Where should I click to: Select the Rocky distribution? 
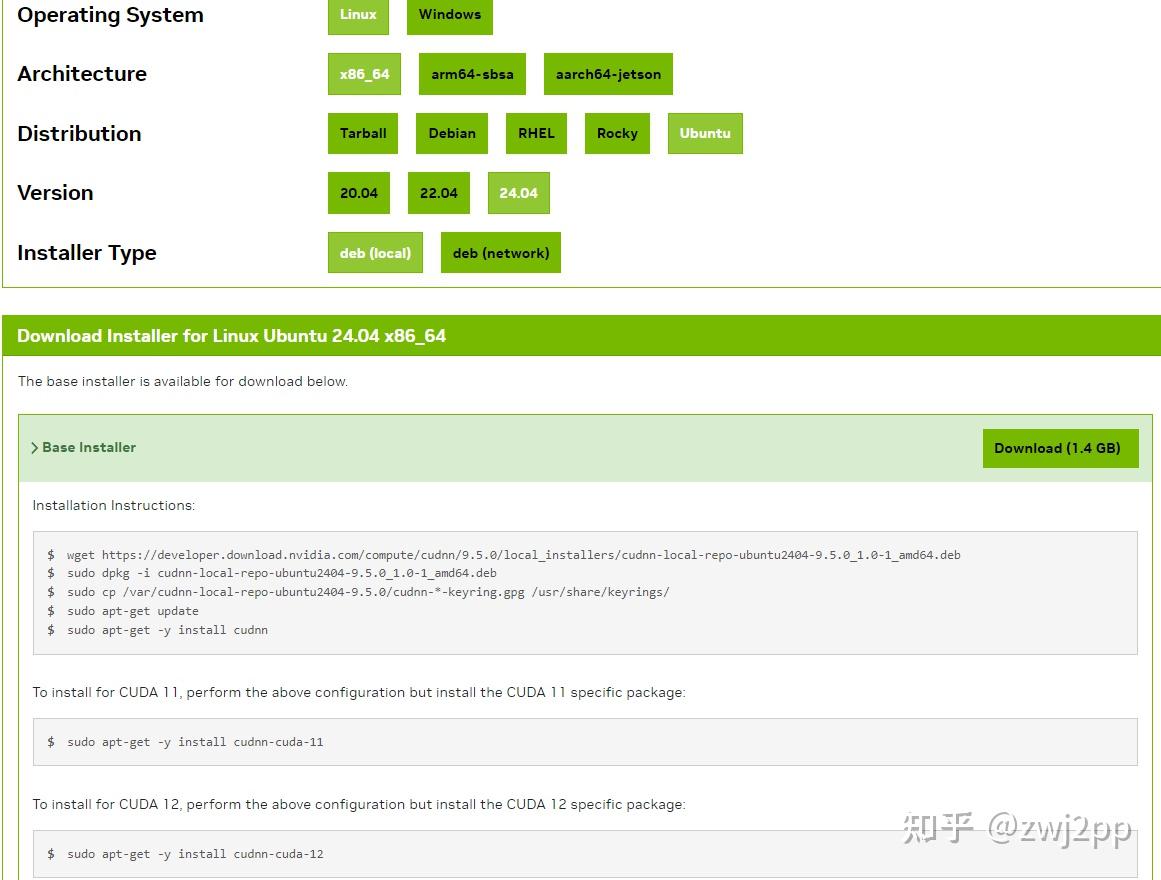click(617, 133)
